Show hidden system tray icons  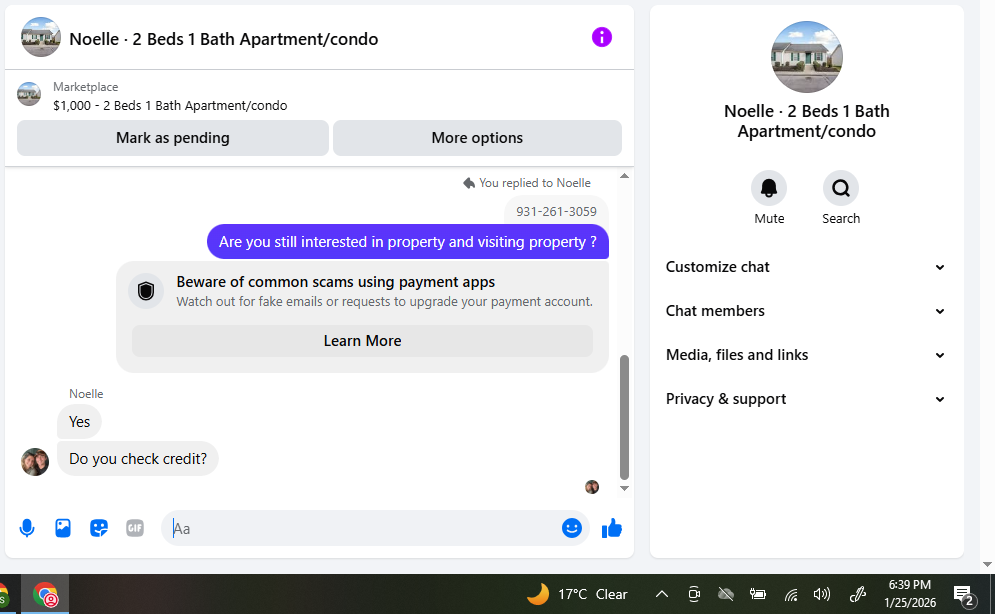click(x=662, y=594)
